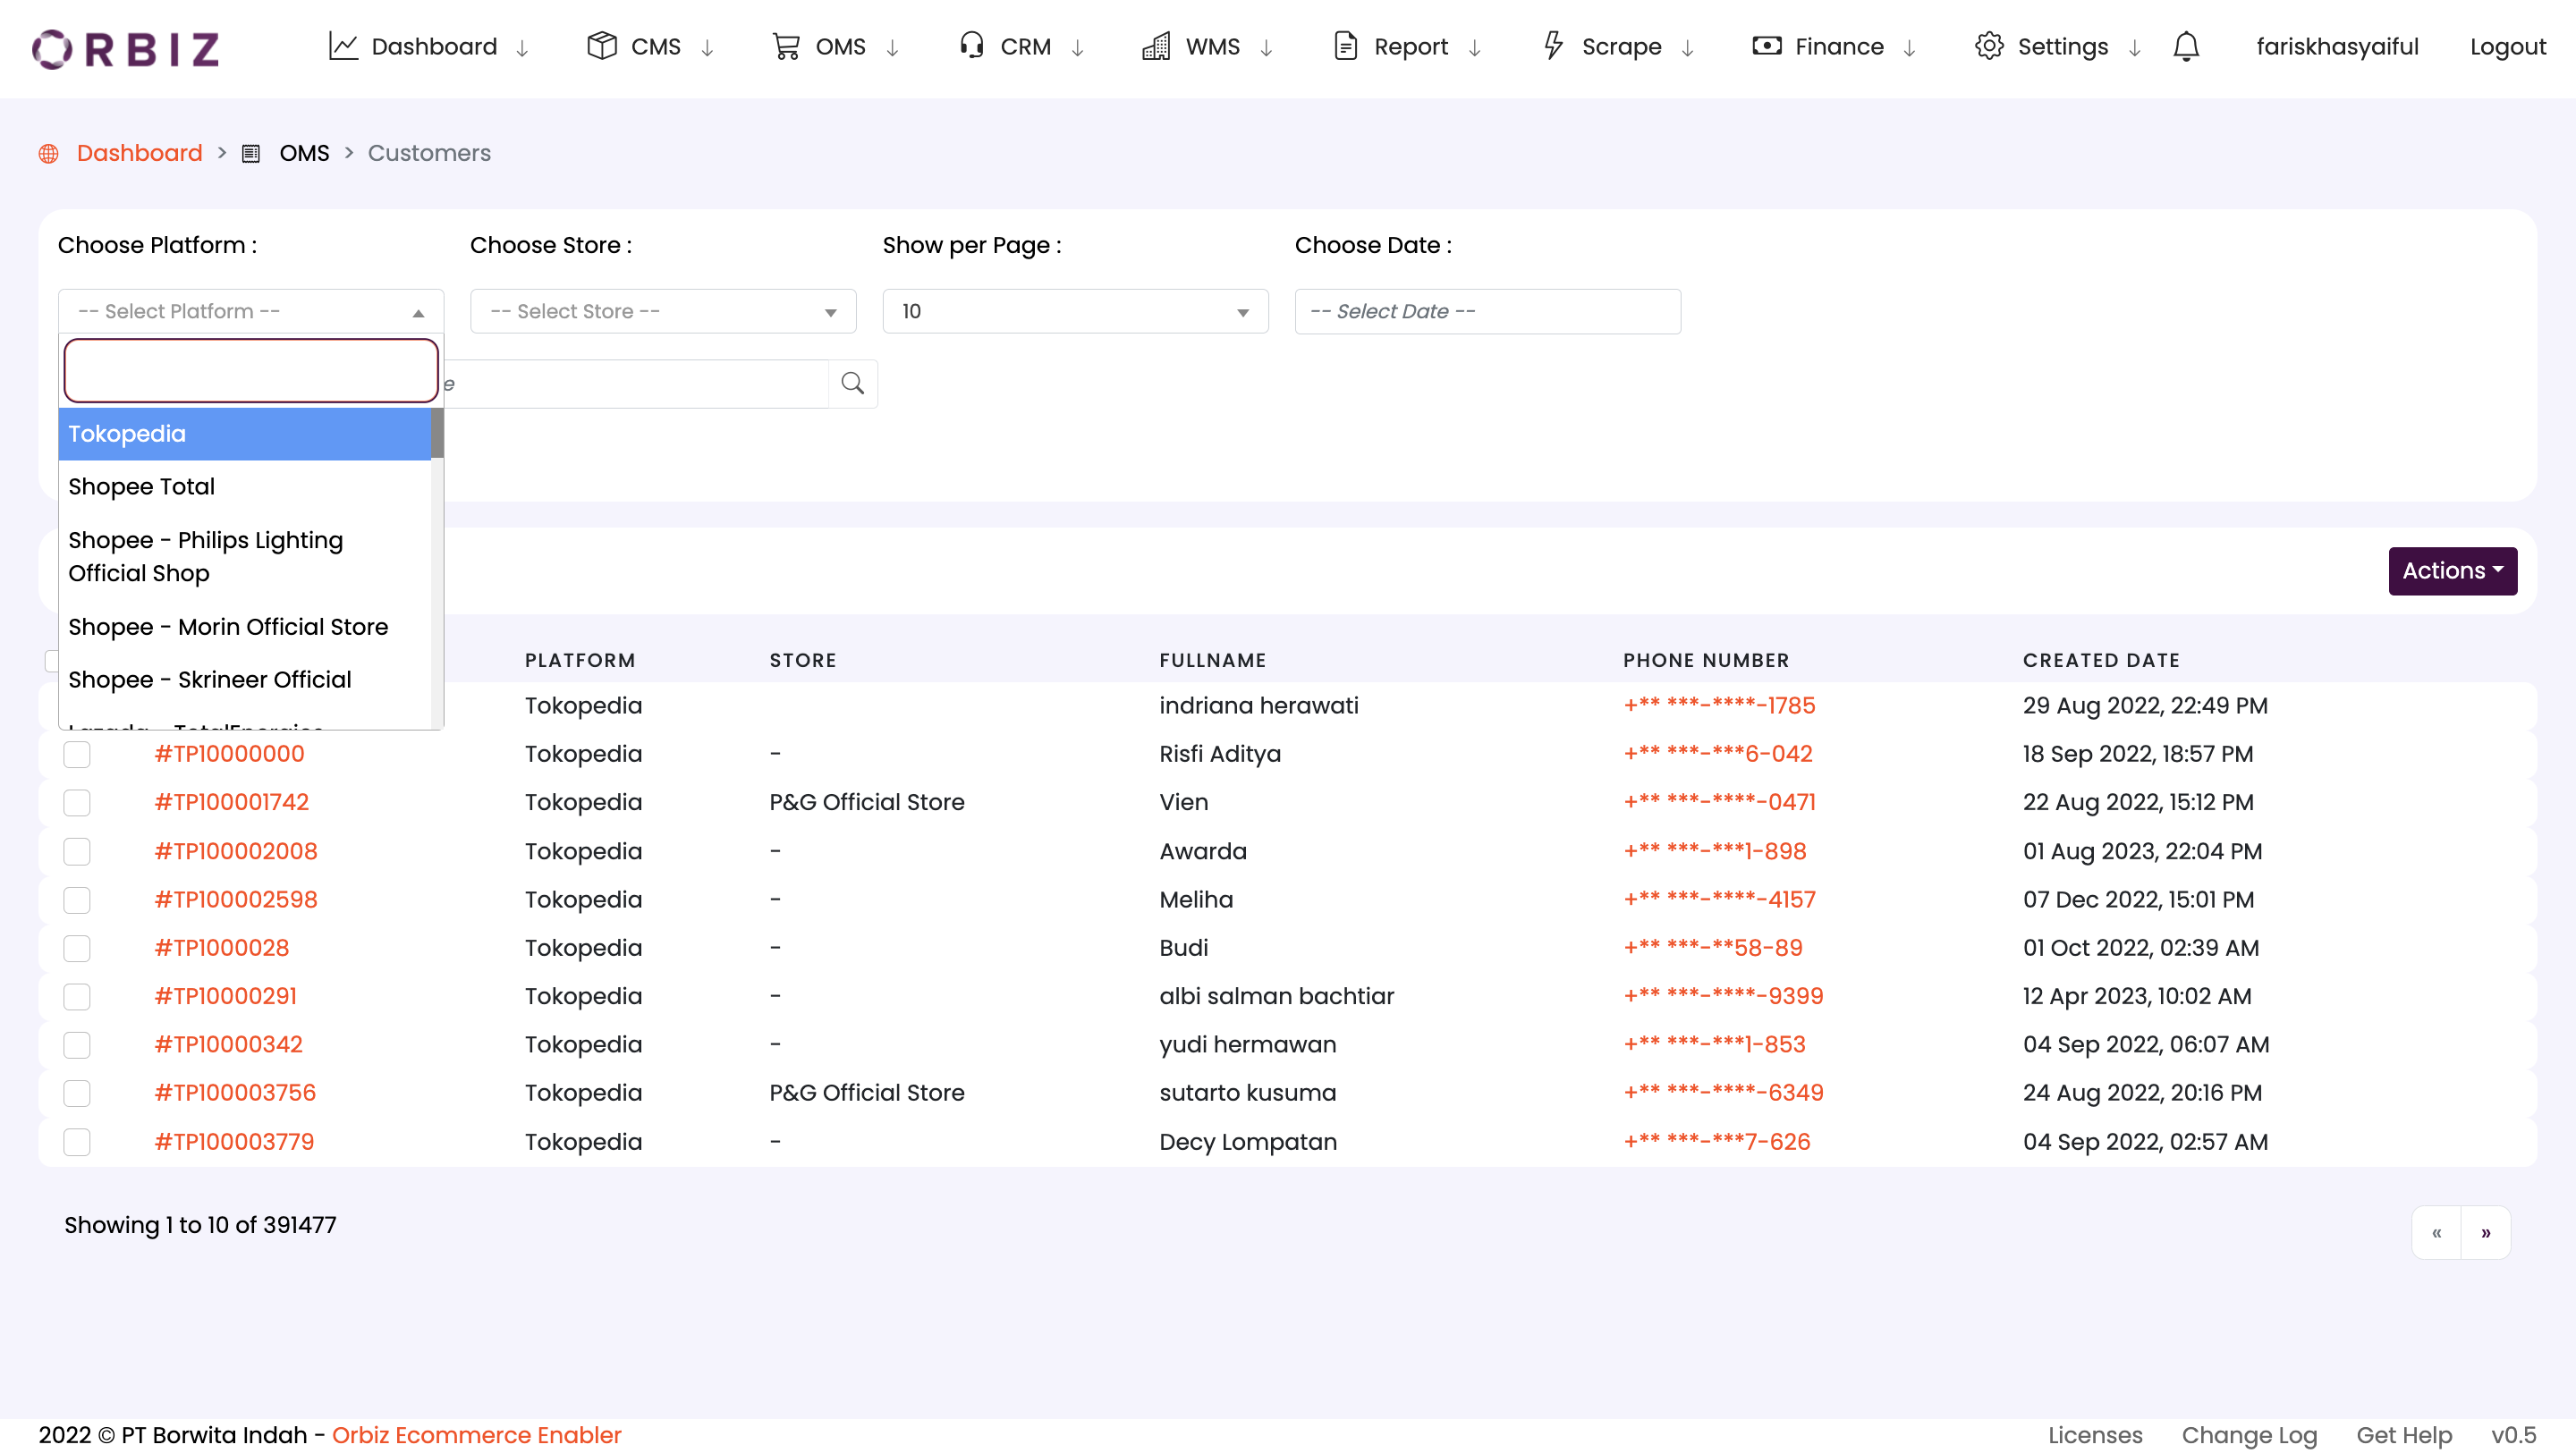Viewport: 2576px width, 1453px height.
Task: Tick checkbox for customer #TP1000028
Action: tap(77, 948)
